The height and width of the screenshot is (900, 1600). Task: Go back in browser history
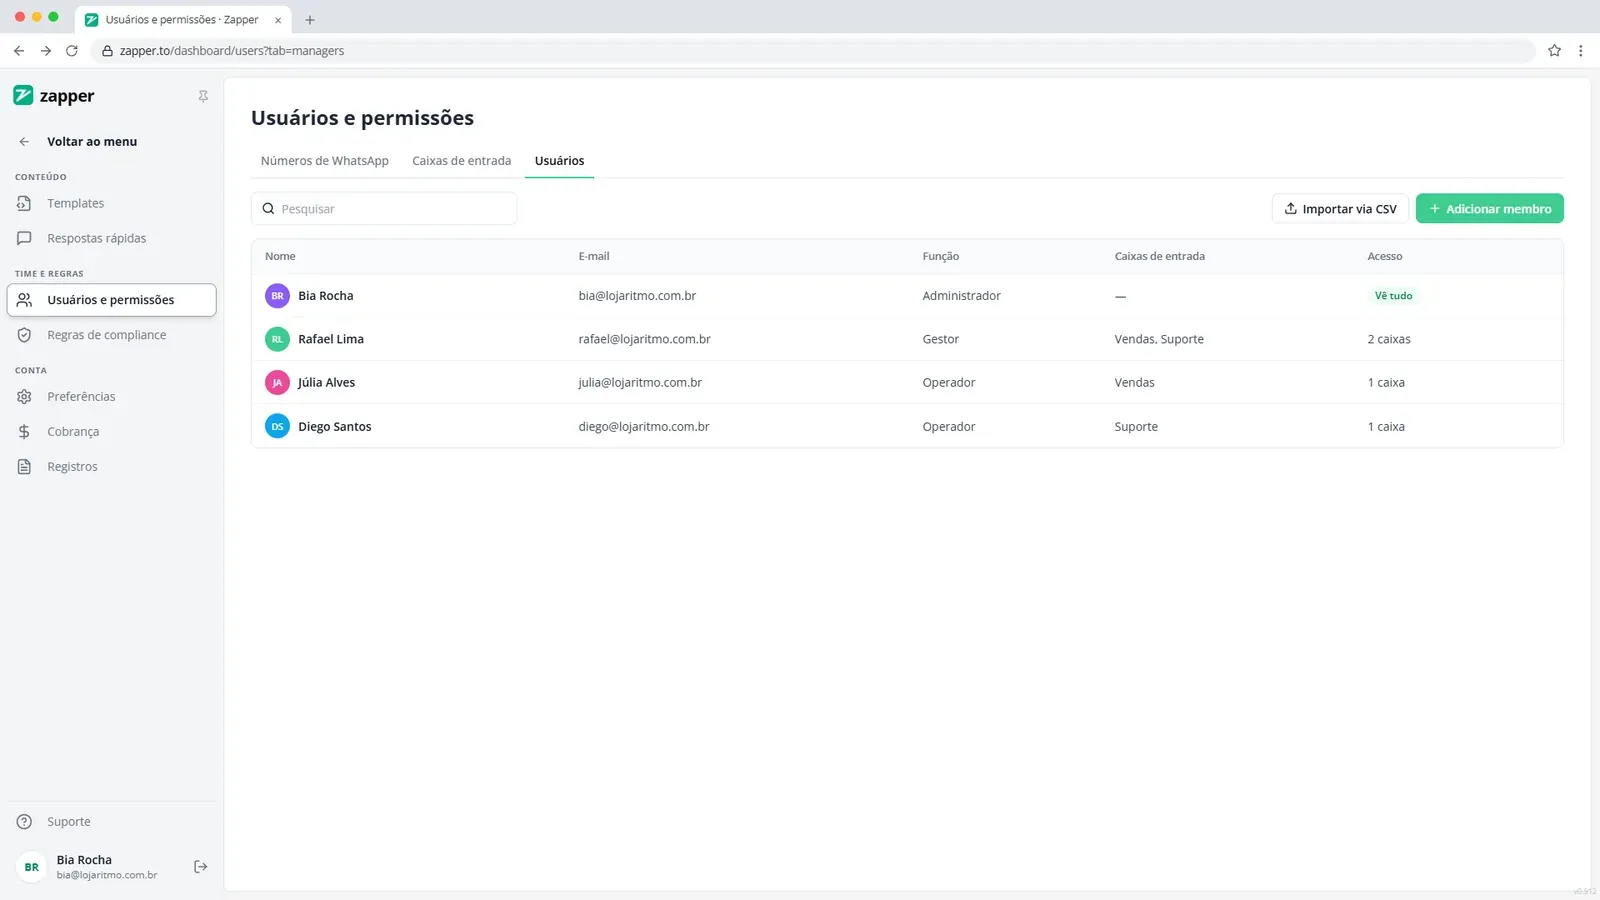pos(19,51)
